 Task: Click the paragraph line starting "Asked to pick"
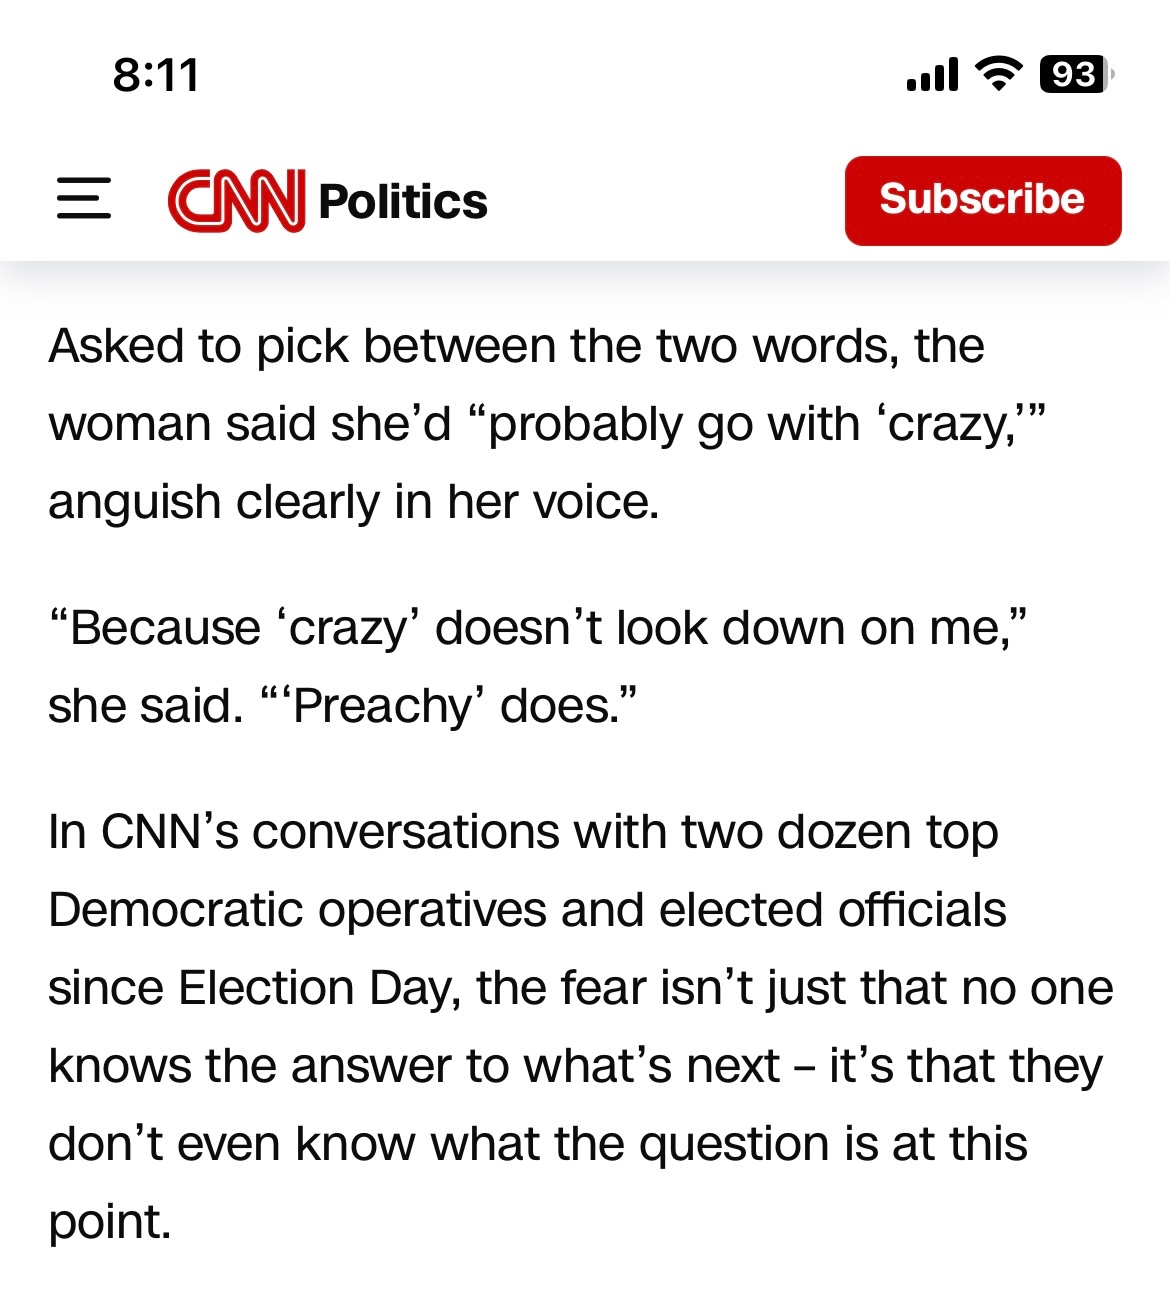pyautogui.click(x=516, y=347)
